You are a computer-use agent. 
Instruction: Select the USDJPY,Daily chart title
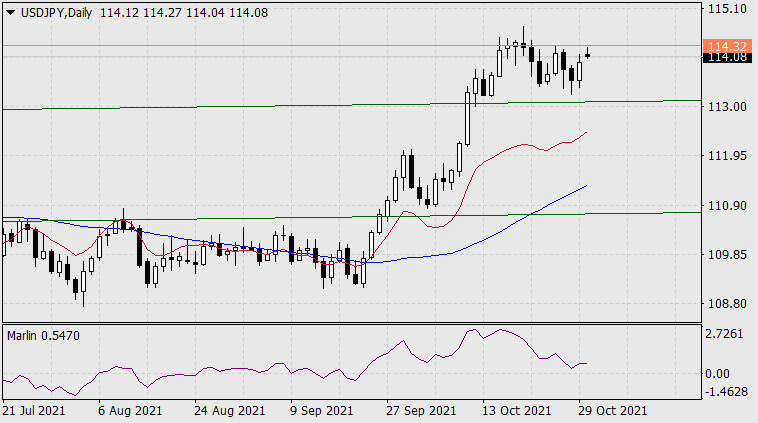point(56,13)
